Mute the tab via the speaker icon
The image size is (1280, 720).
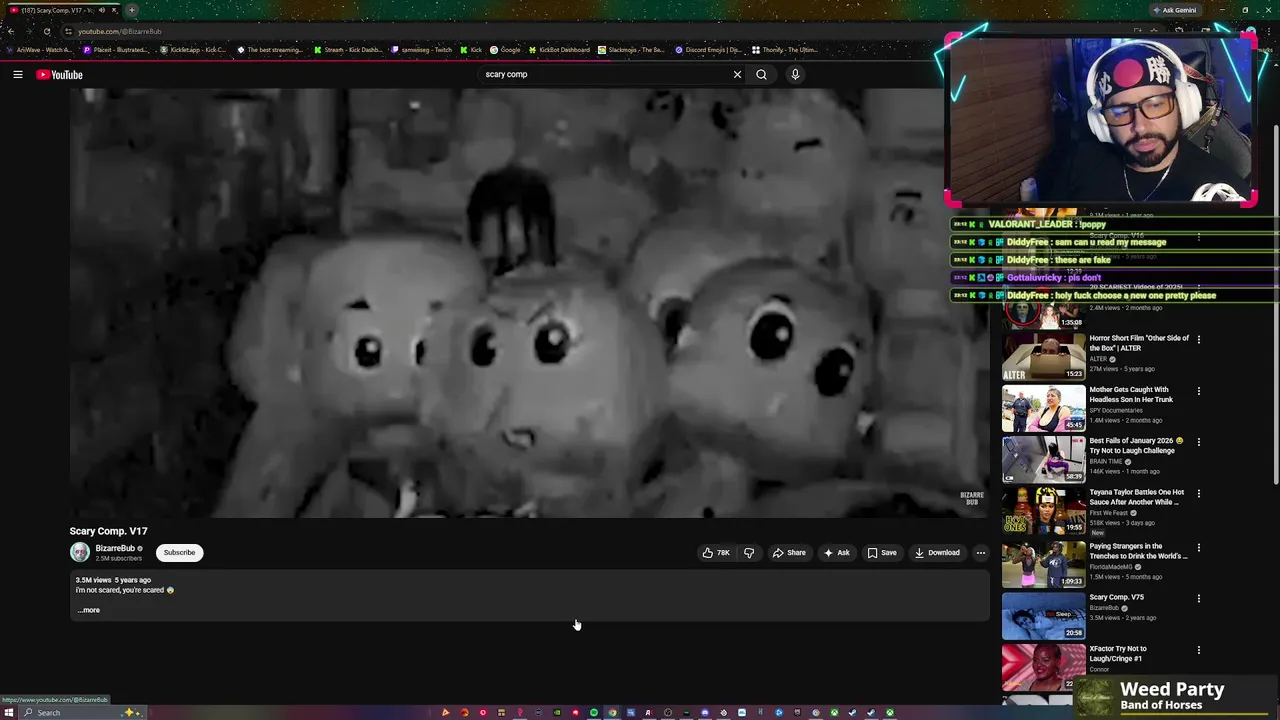pyautogui.click(x=101, y=10)
